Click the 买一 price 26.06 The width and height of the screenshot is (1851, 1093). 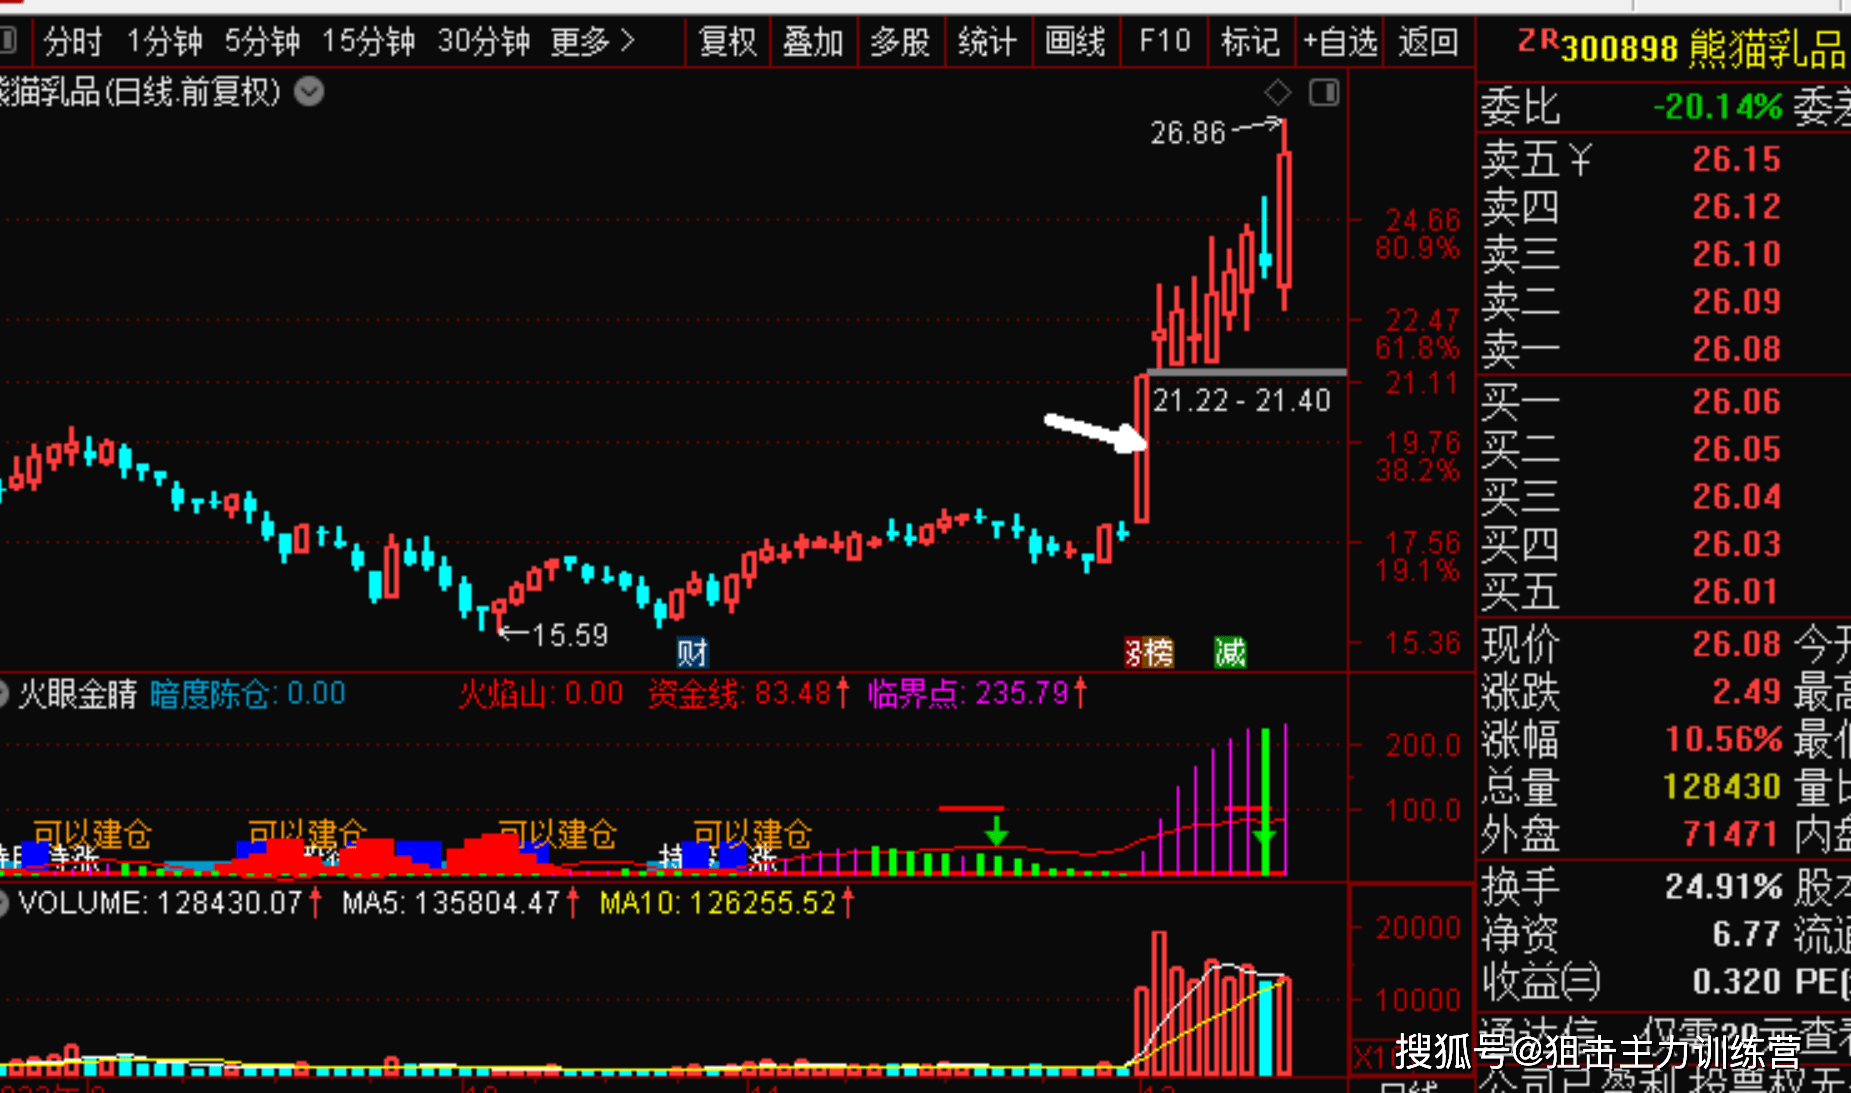(1736, 402)
